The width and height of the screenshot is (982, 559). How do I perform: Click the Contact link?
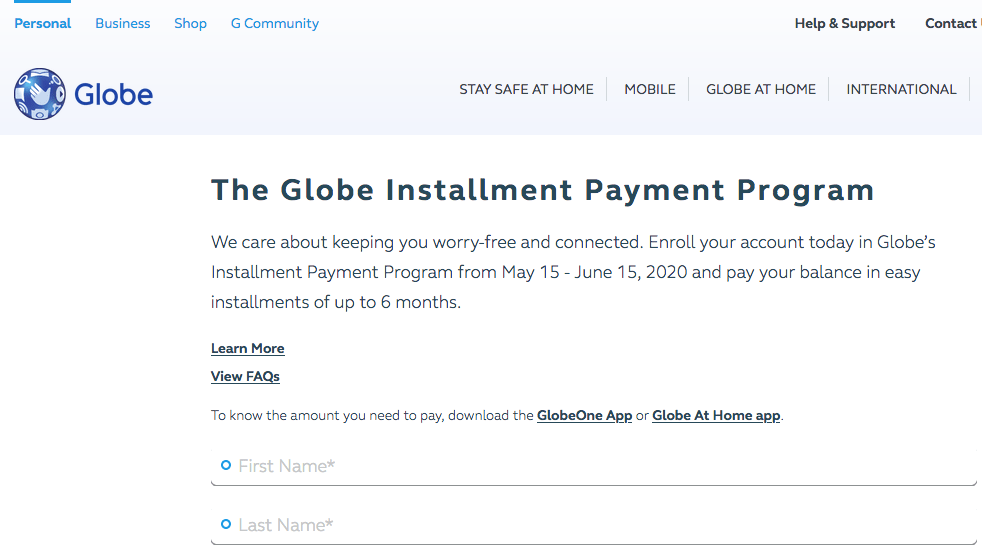point(953,23)
